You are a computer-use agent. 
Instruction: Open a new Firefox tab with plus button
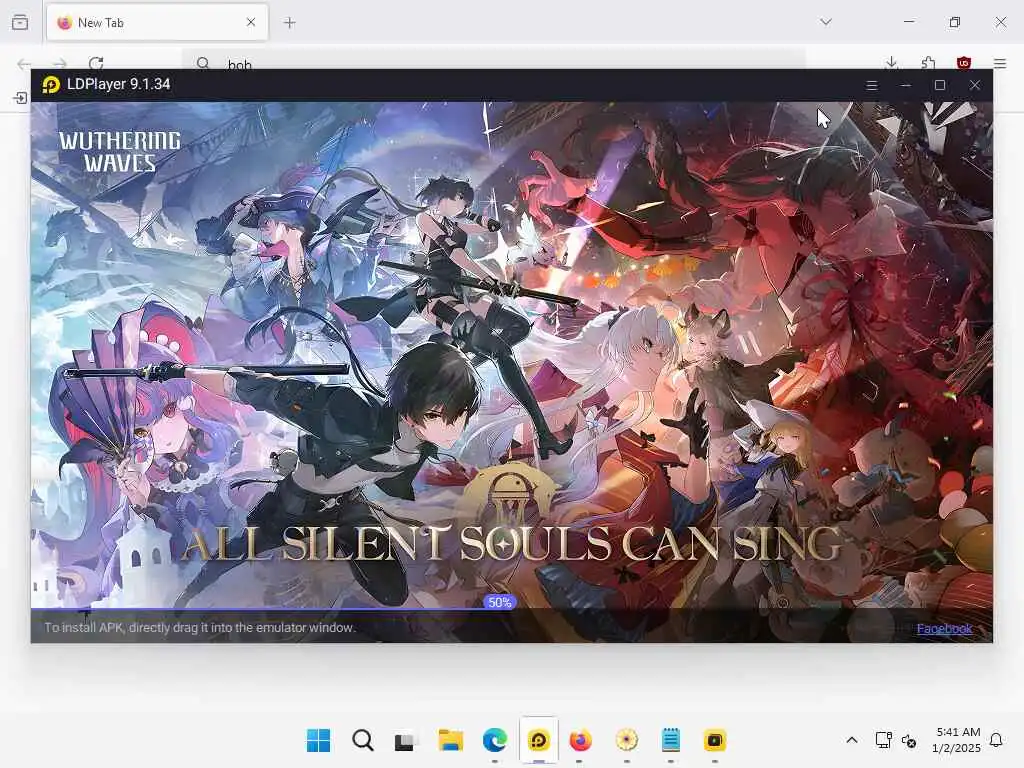click(x=290, y=23)
